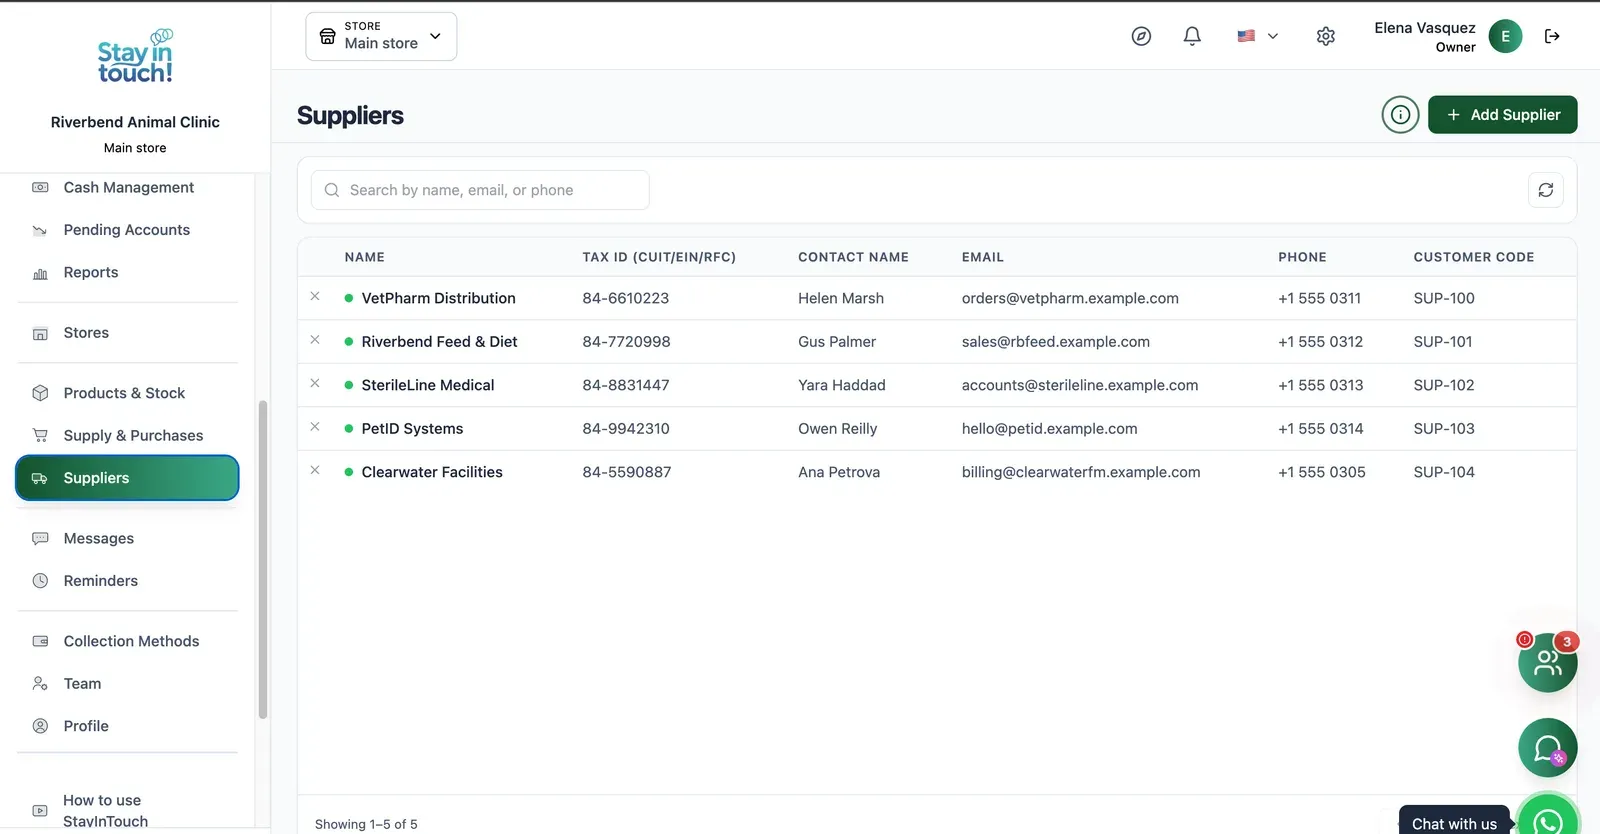This screenshot has width=1600, height=834.
Task: Click orders@vetpharm.example.com email
Action: [x=1070, y=298]
